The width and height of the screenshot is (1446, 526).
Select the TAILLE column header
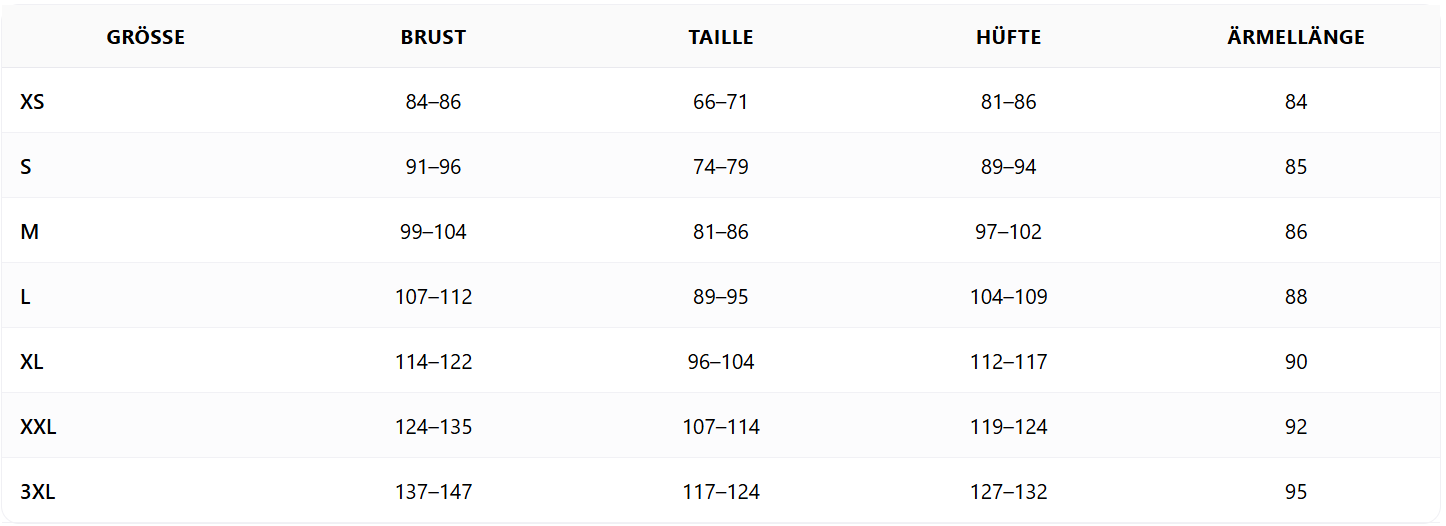pyautogui.click(x=720, y=38)
